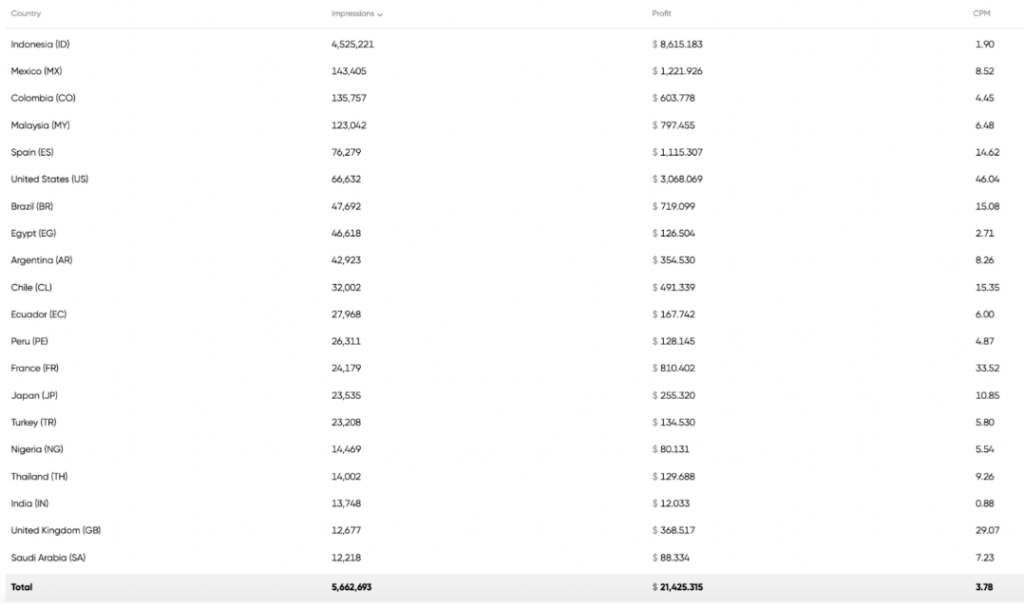Click Indonesia's impressions value 4,525,221
This screenshot has width=1024, height=608.
[353, 45]
